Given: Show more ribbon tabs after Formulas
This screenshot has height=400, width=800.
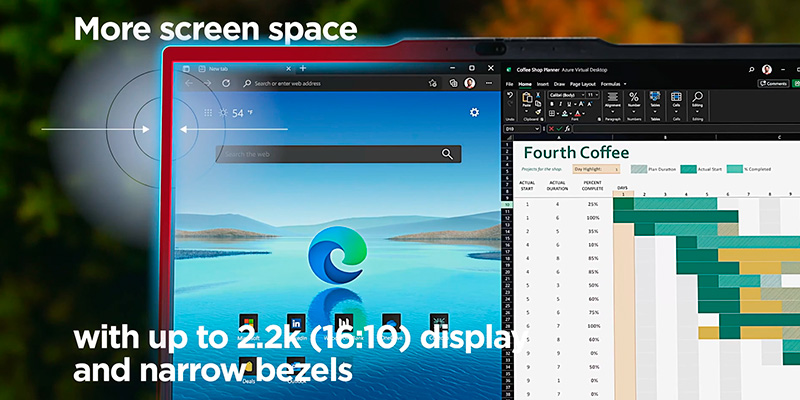Looking at the screenshot, I should [x=625, y=84].
